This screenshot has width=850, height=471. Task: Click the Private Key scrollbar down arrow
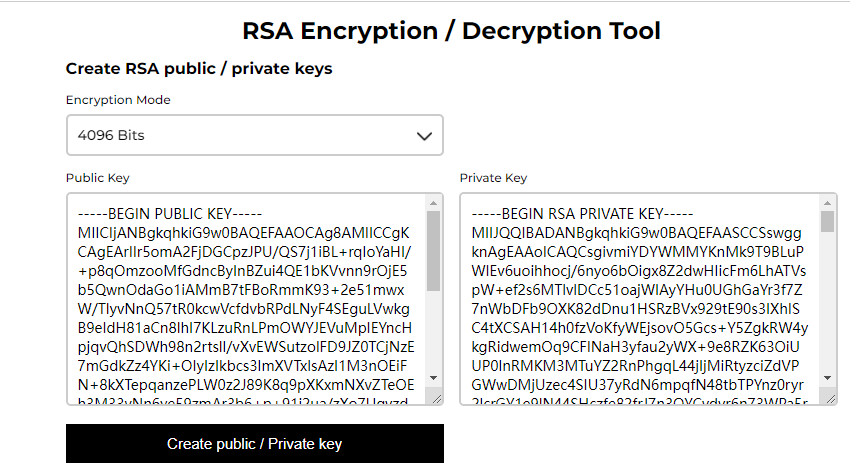pyautogui.click(x=827, y=378)
